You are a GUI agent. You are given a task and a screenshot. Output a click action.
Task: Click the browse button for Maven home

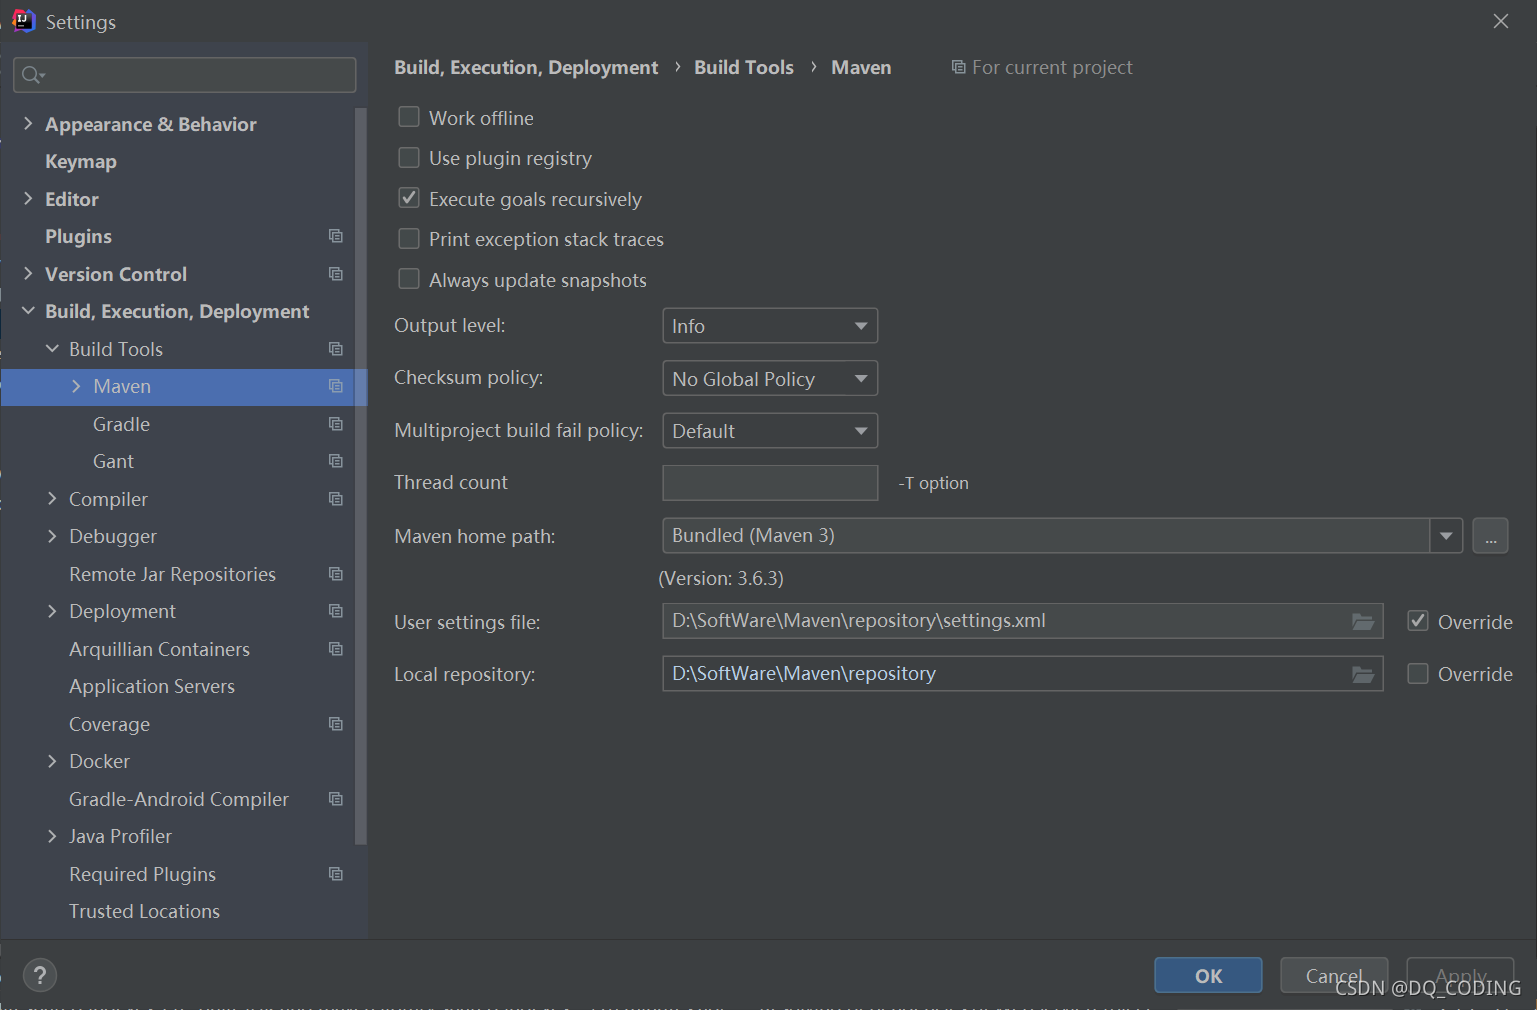point(1490,536)
